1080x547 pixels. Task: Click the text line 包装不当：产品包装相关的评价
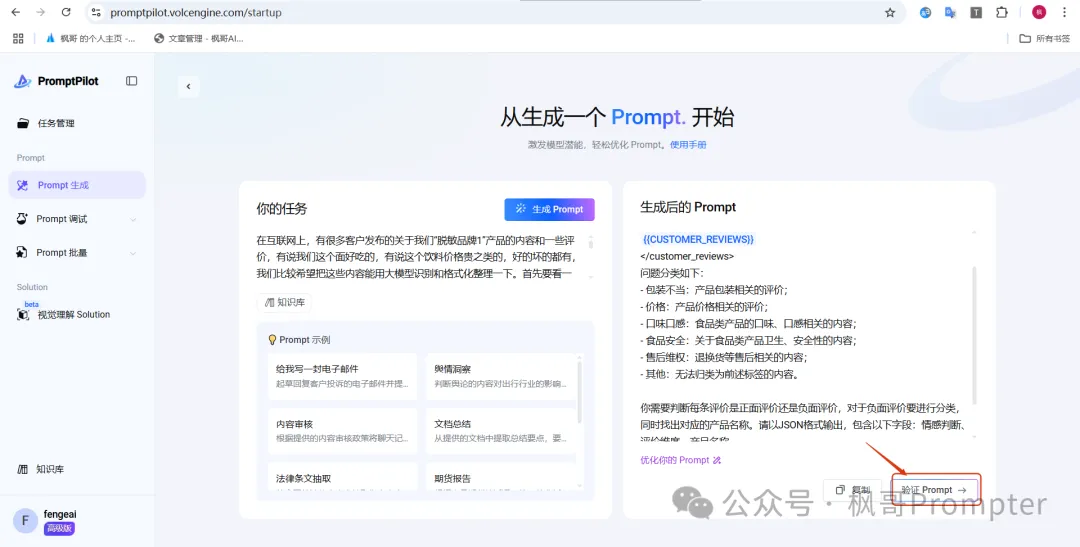(714, 290)
